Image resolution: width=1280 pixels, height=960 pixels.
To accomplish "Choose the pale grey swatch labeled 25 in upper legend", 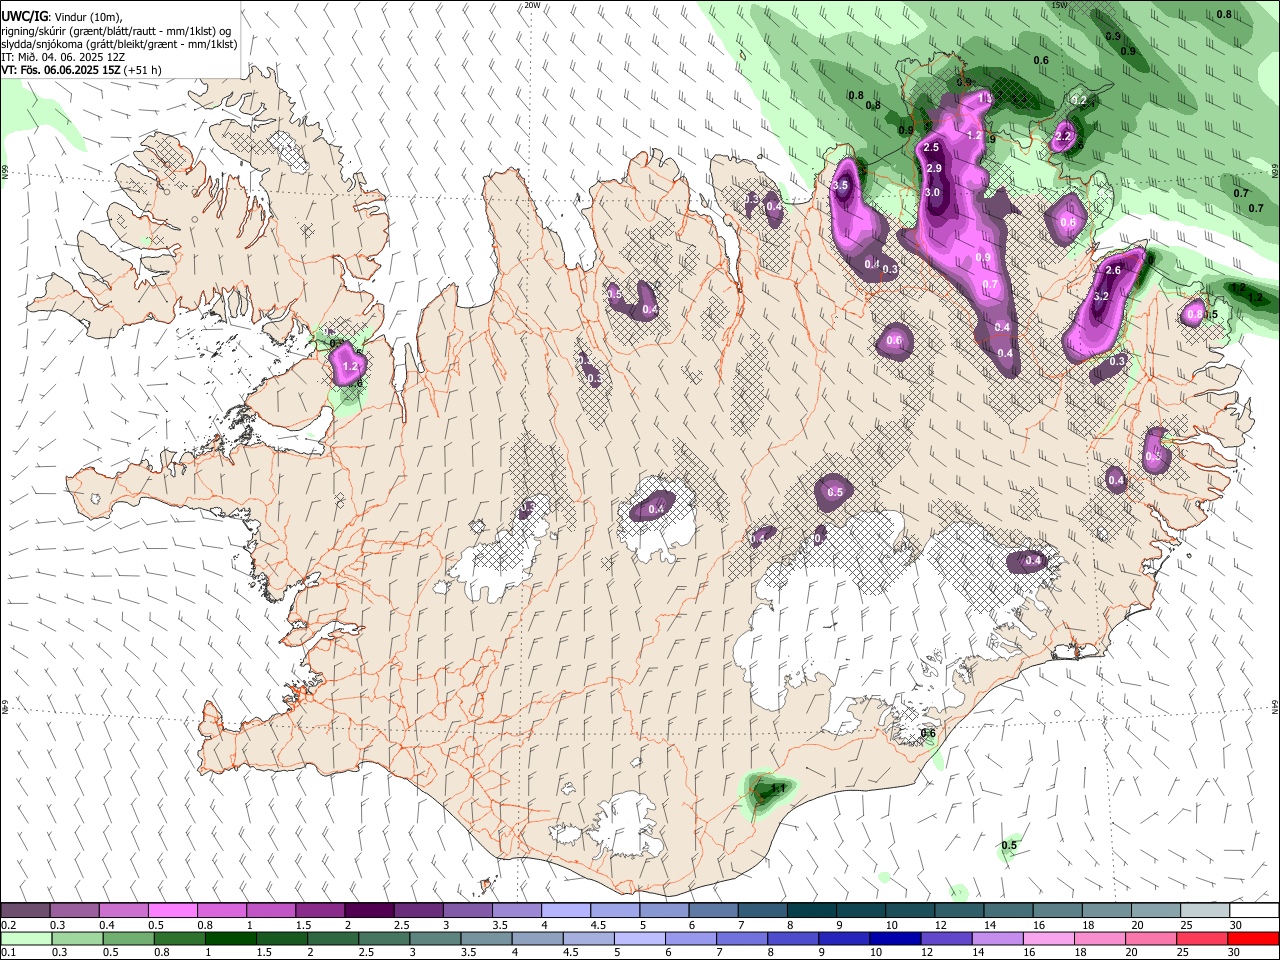I will (1204, 910).
